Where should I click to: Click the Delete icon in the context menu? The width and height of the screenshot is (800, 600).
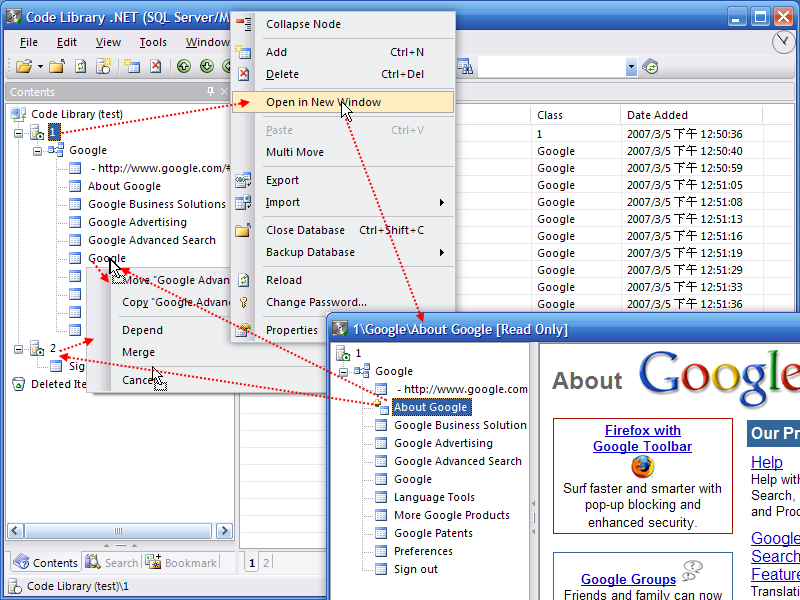coord(244,74)
